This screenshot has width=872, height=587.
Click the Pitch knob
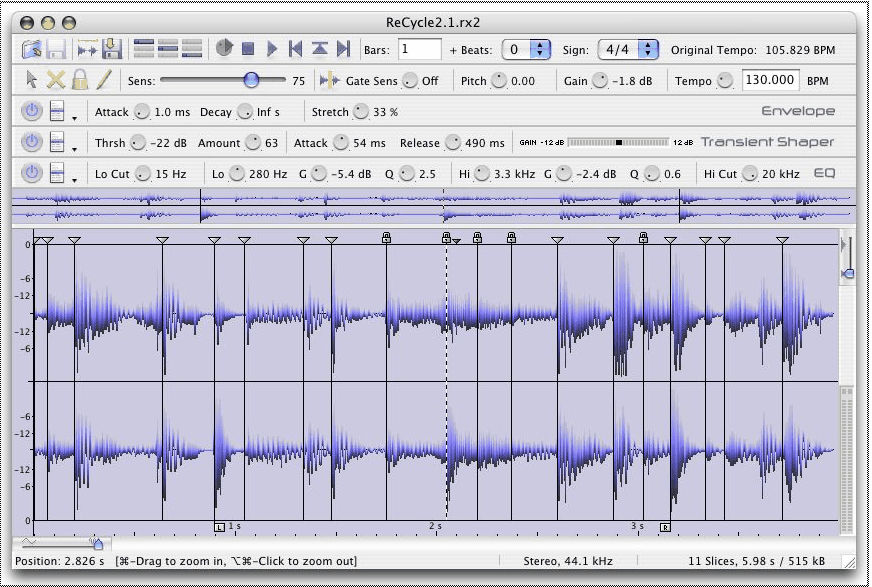(499, 81)
